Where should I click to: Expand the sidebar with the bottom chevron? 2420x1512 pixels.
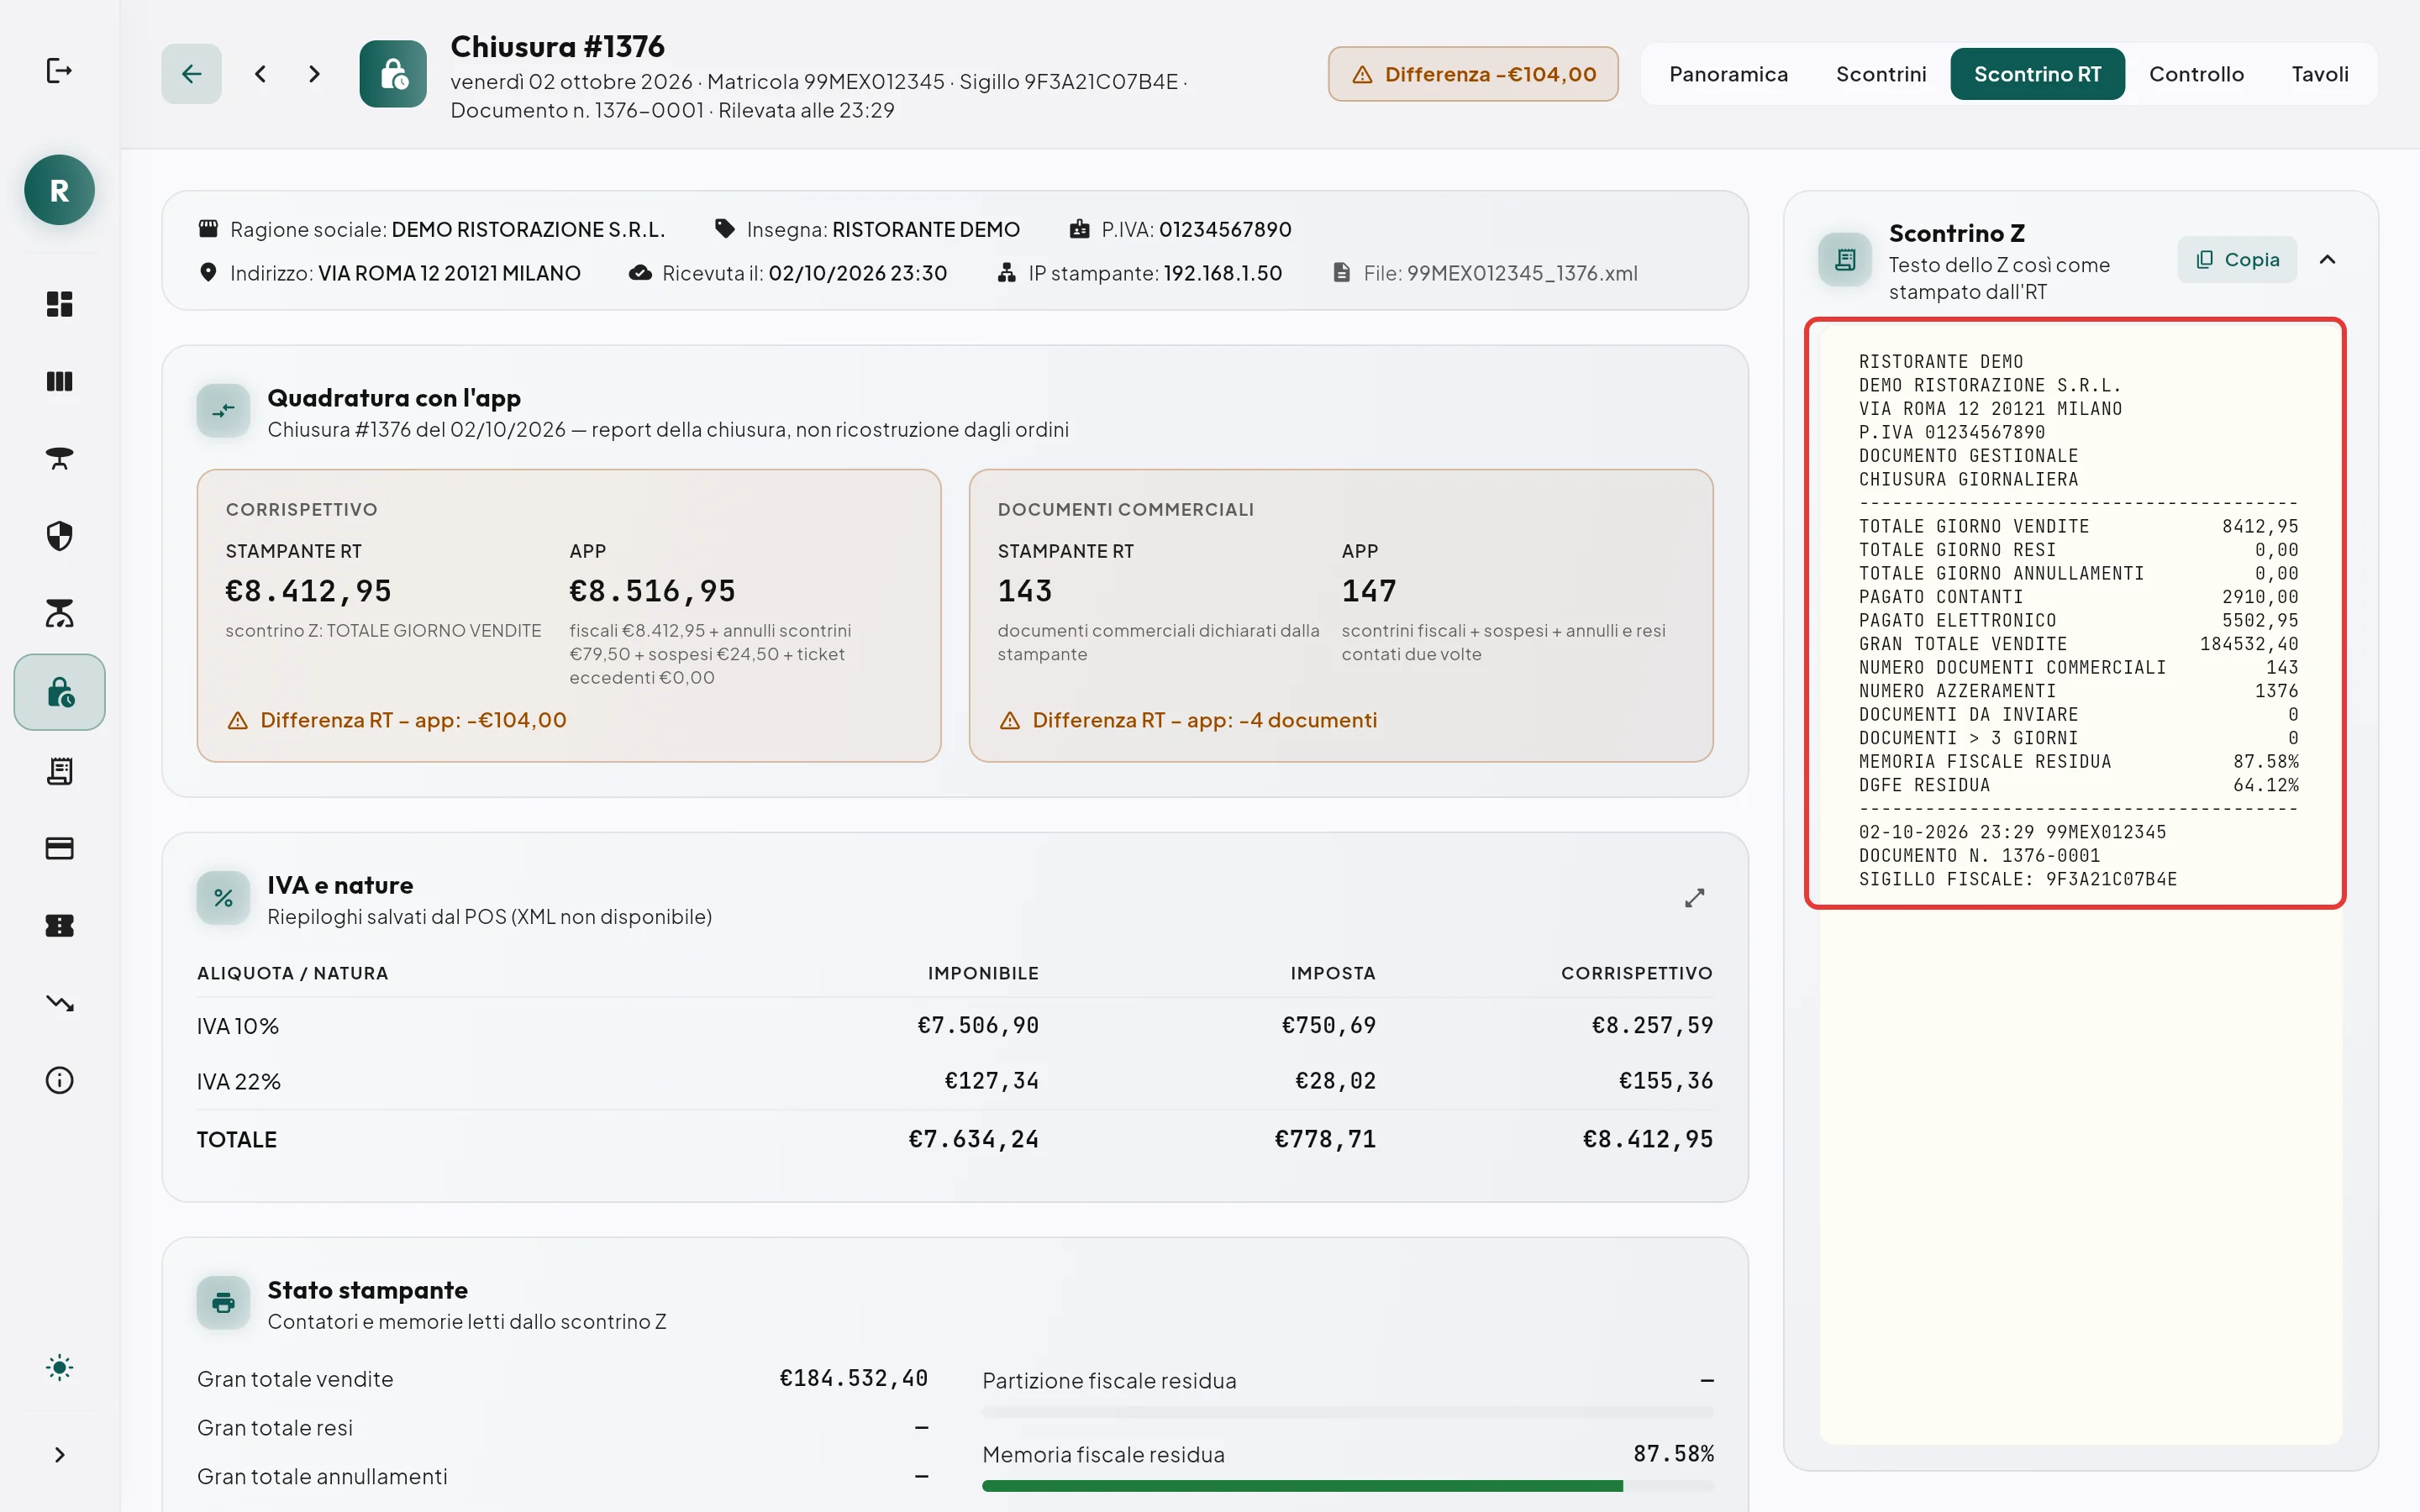click(x=59, y=1455)
